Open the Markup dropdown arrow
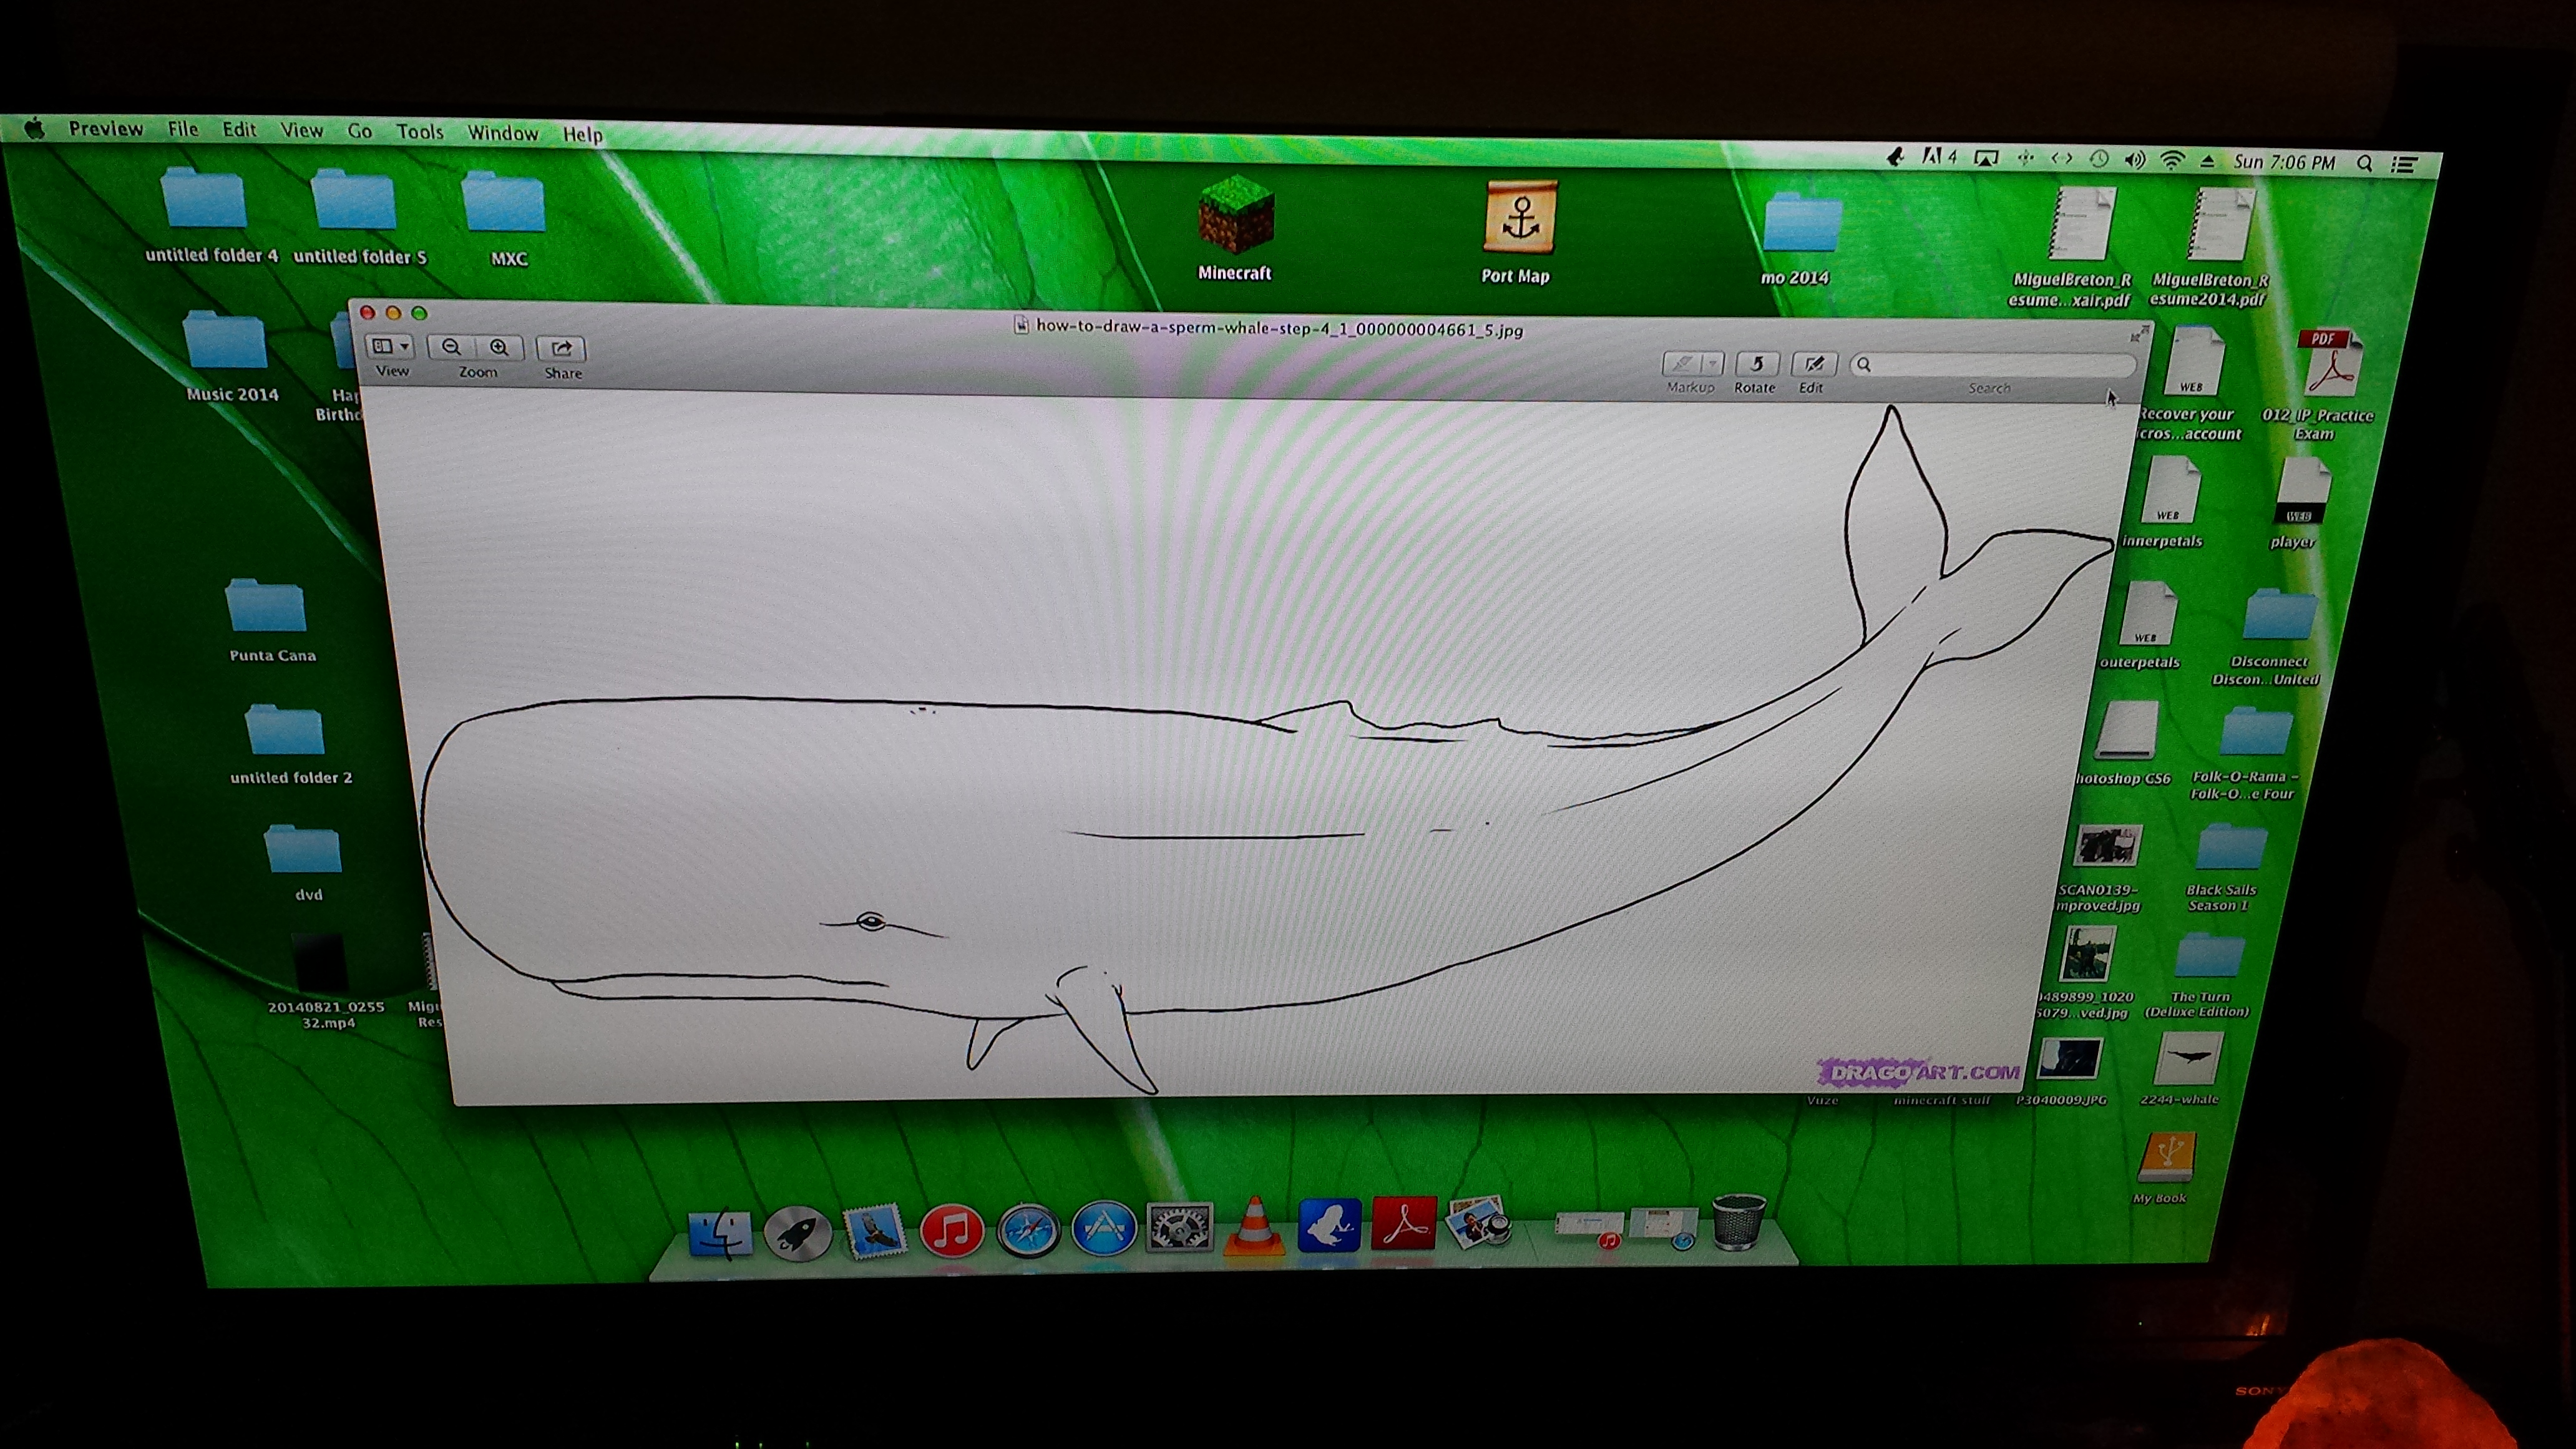The height and width of the screenshot is (1449, 2576). [x=1714, y=364]
